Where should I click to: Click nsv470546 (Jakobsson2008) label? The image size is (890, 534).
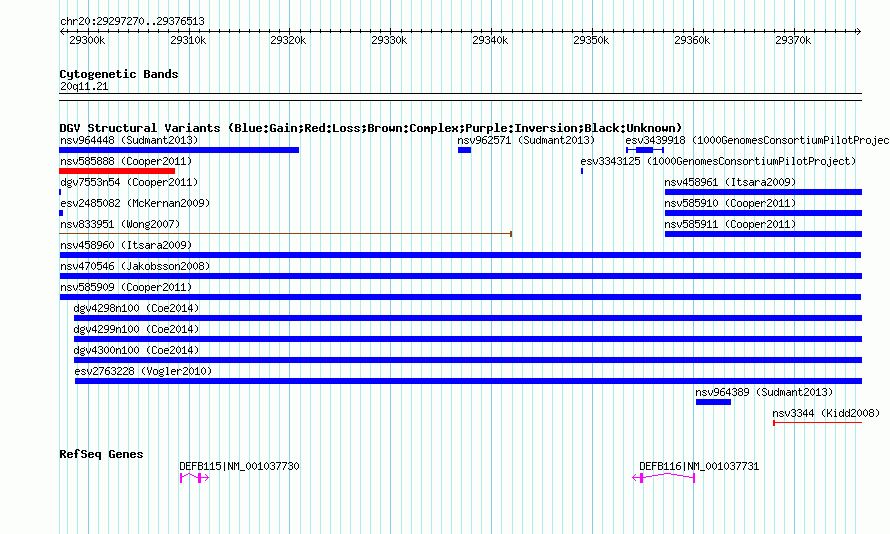pyautogui.click(x=135, y=266)
